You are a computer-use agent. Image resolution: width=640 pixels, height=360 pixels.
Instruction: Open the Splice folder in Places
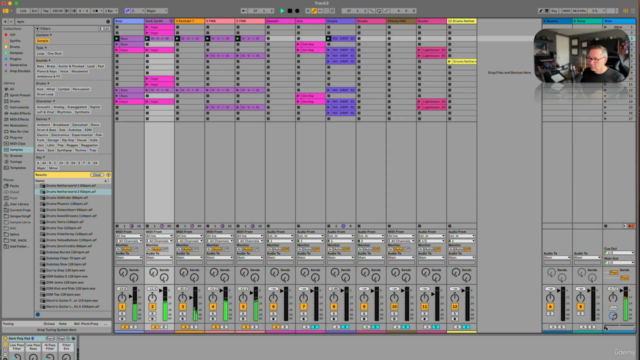pos(15,234)
